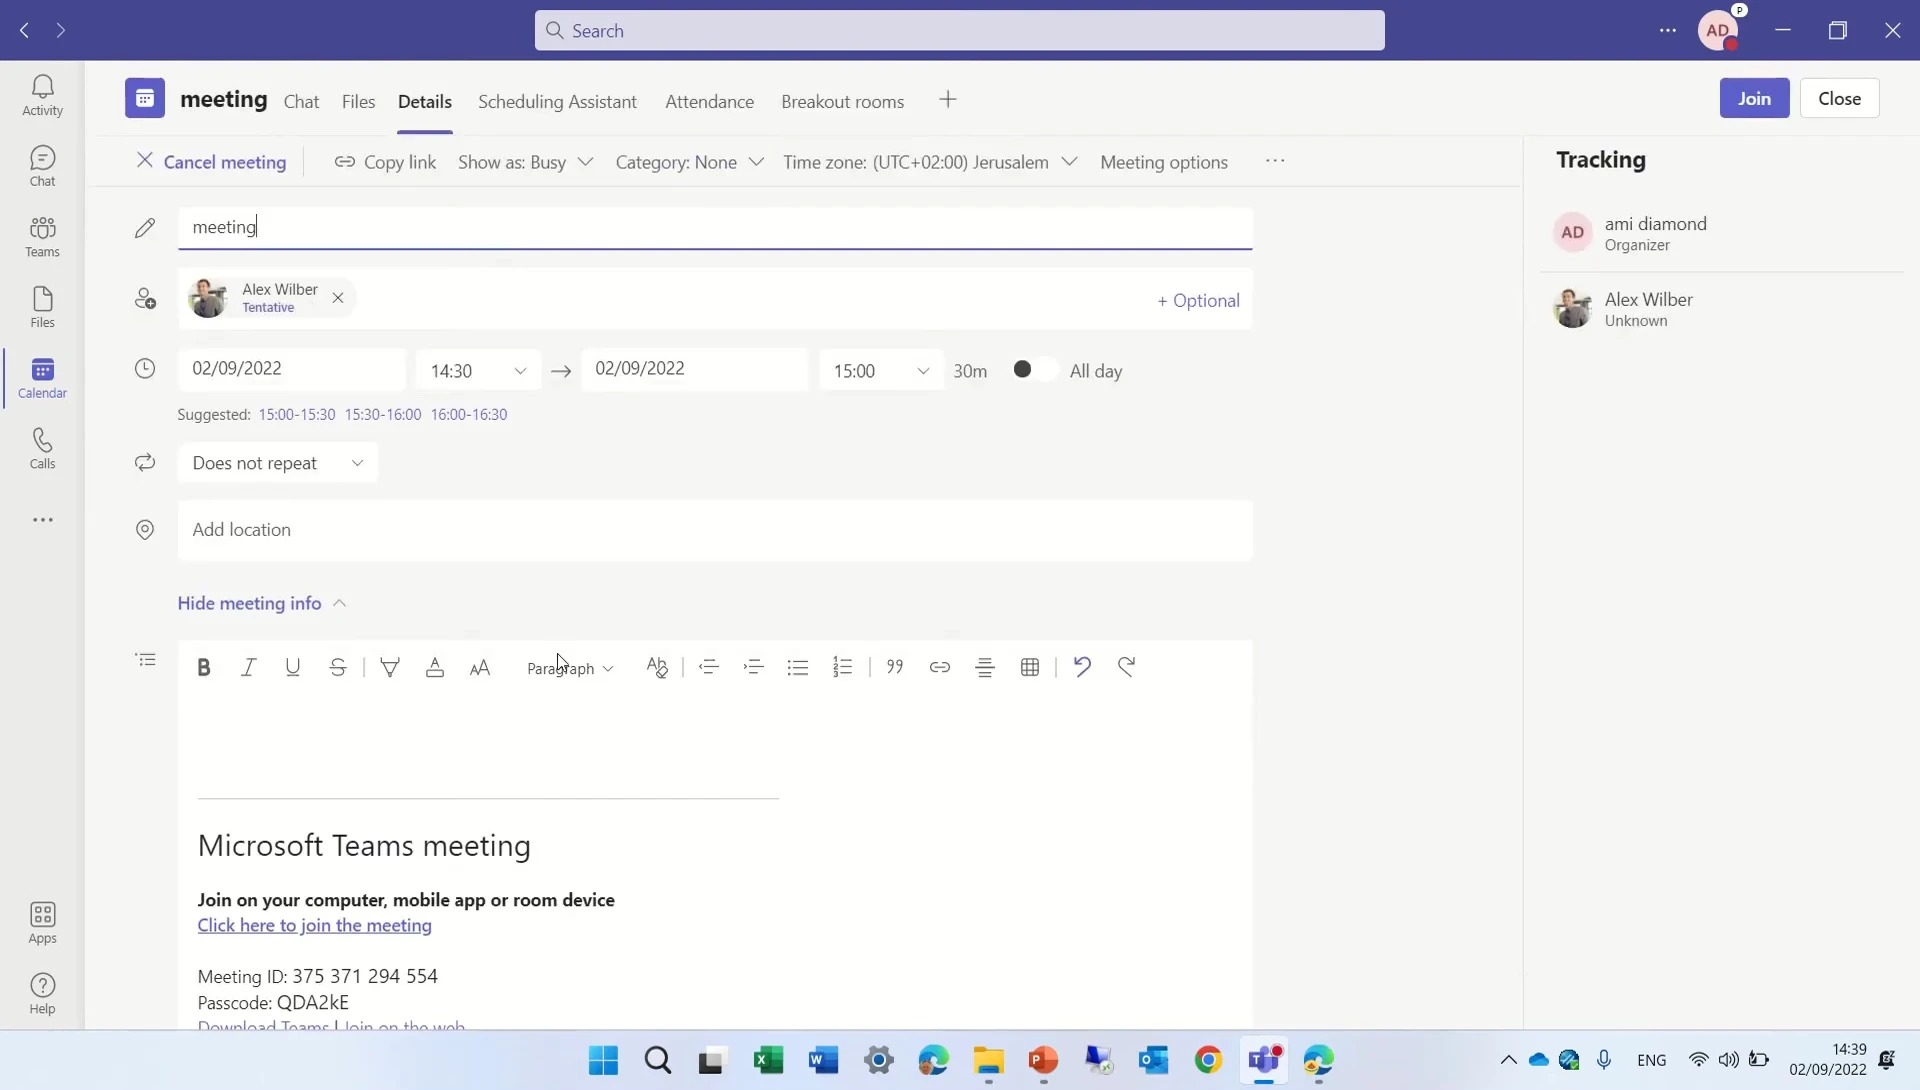
Task: Apply strikethrough formatting
Action: click(x=338, y=668)
